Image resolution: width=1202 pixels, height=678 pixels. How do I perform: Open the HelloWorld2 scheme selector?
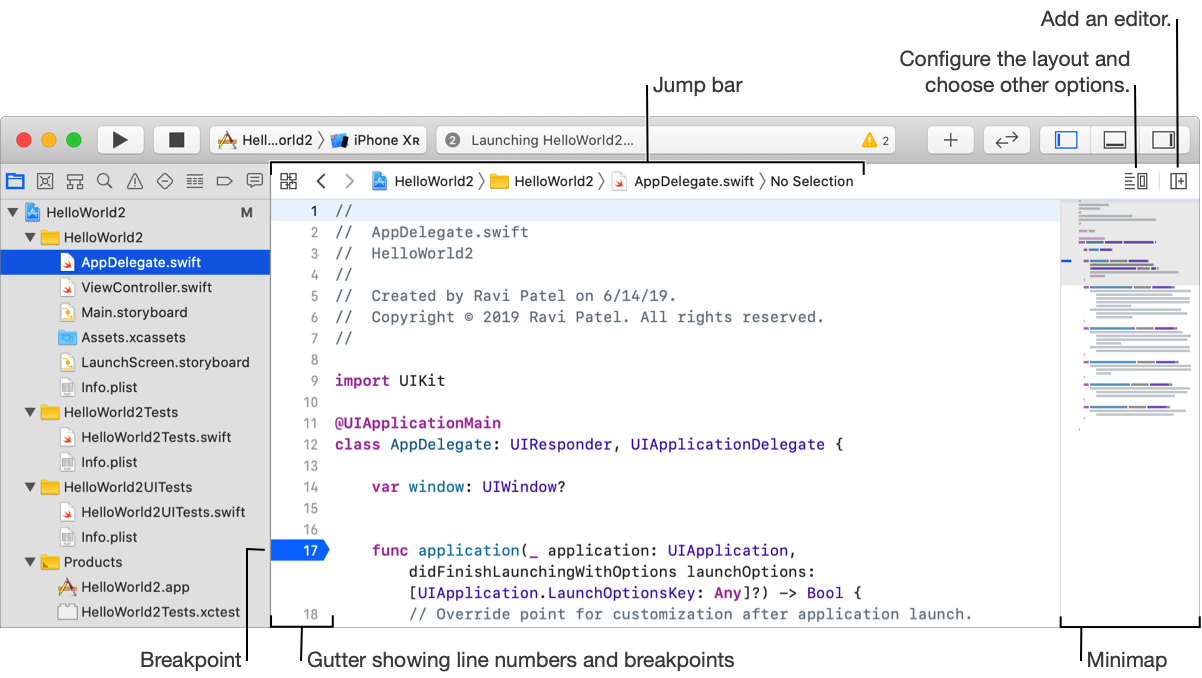tap(266, 140)
